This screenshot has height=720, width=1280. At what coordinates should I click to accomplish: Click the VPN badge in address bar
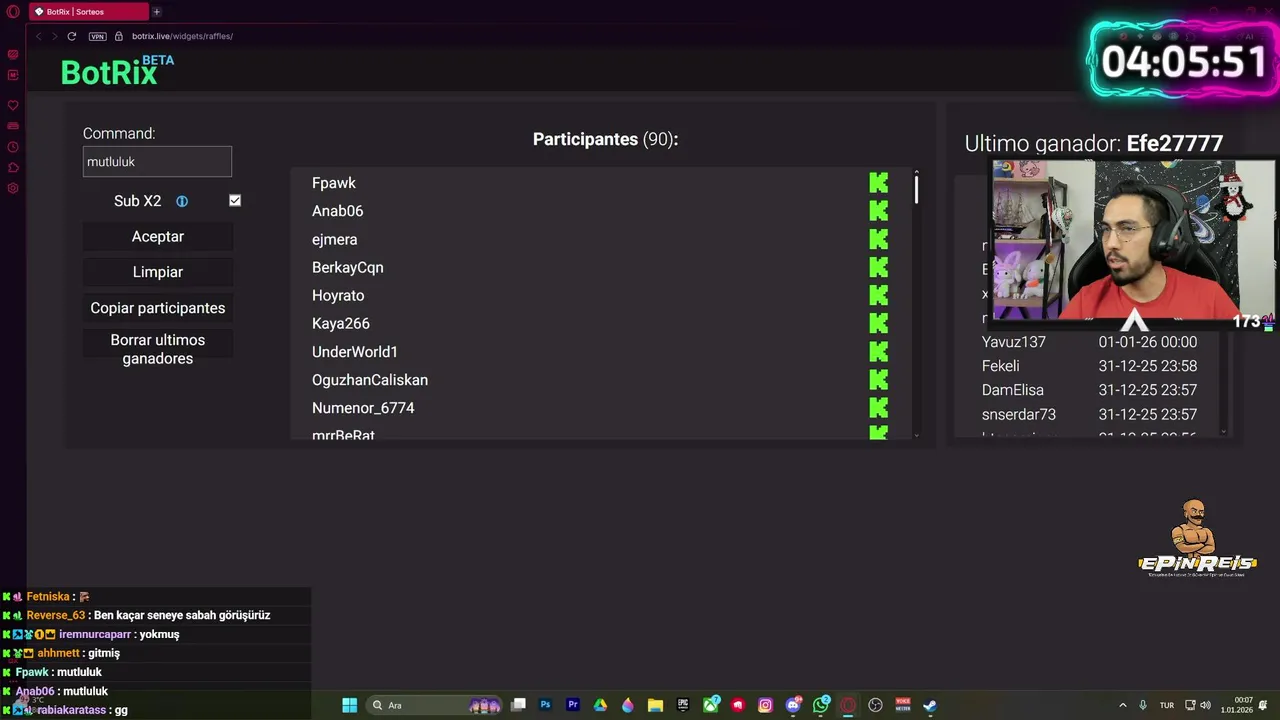point(97,36)
